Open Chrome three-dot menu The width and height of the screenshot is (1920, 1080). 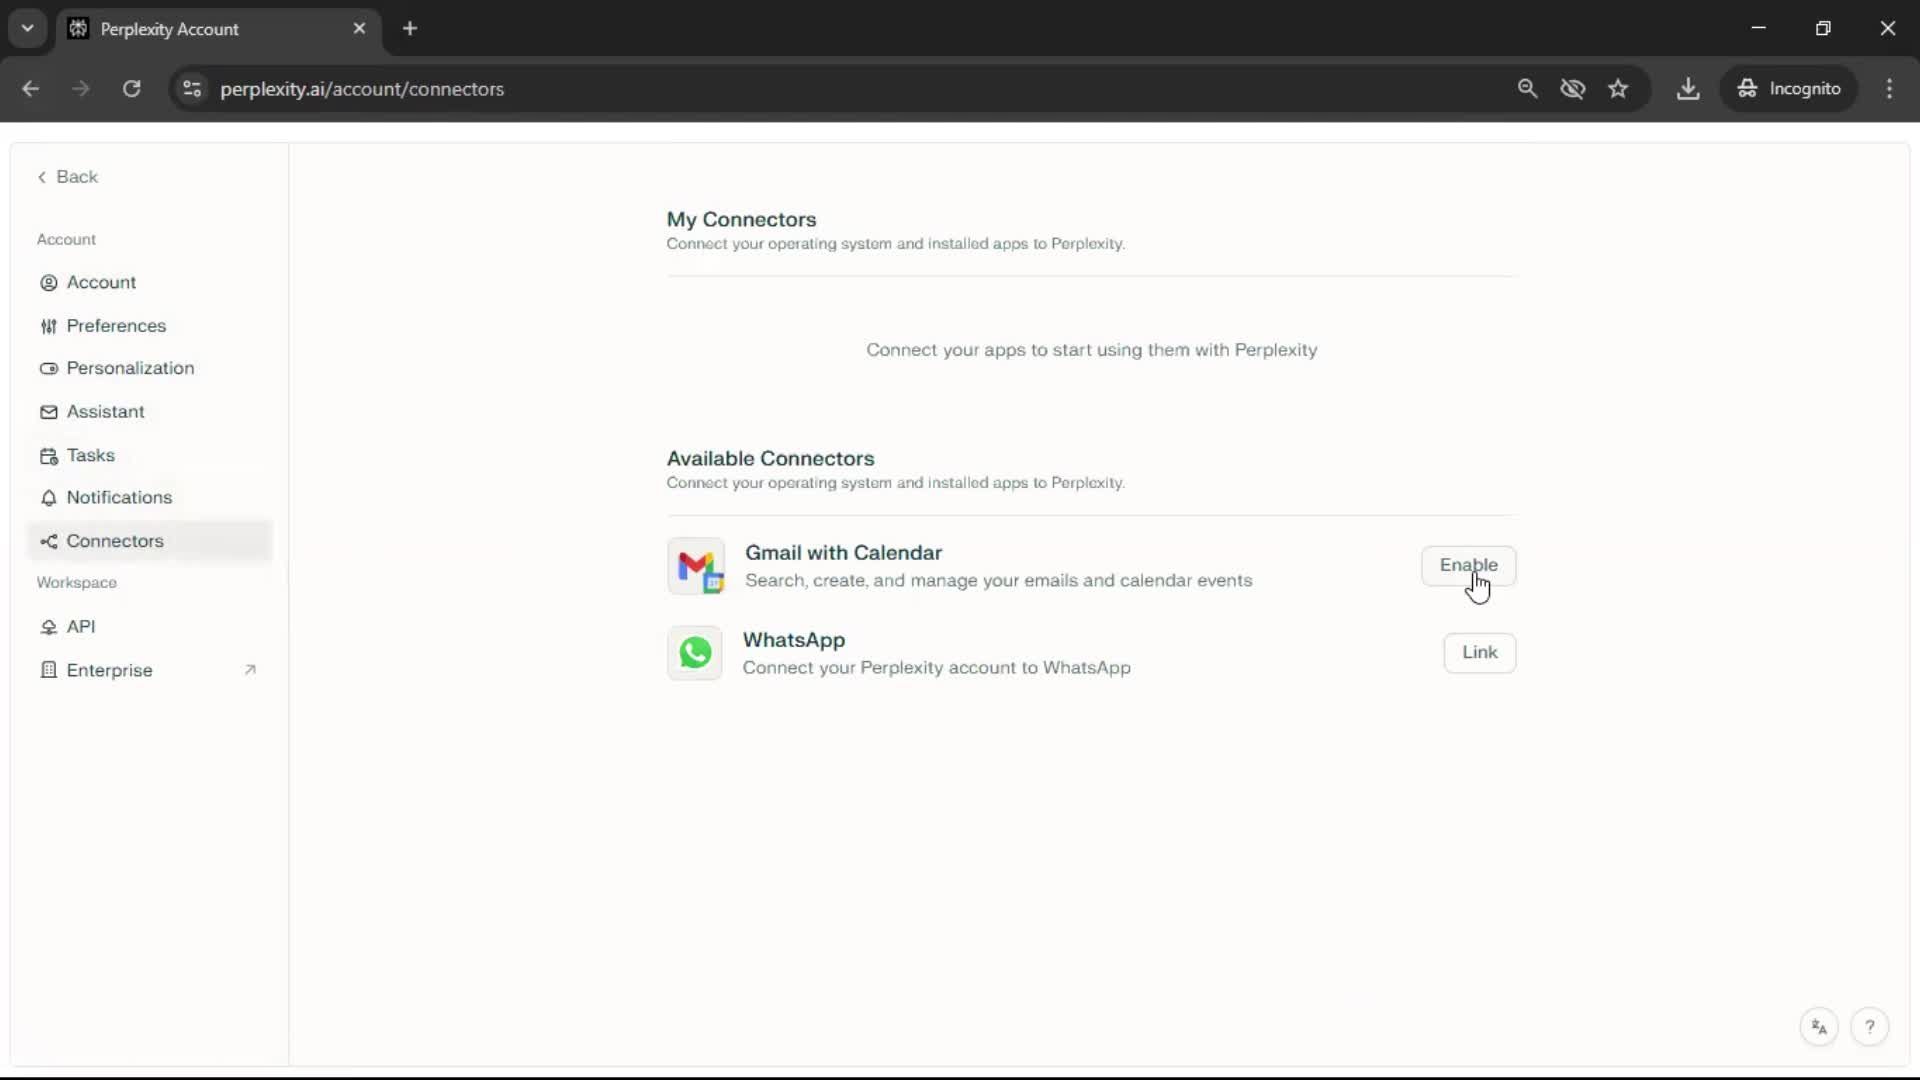pos(1889,89)
